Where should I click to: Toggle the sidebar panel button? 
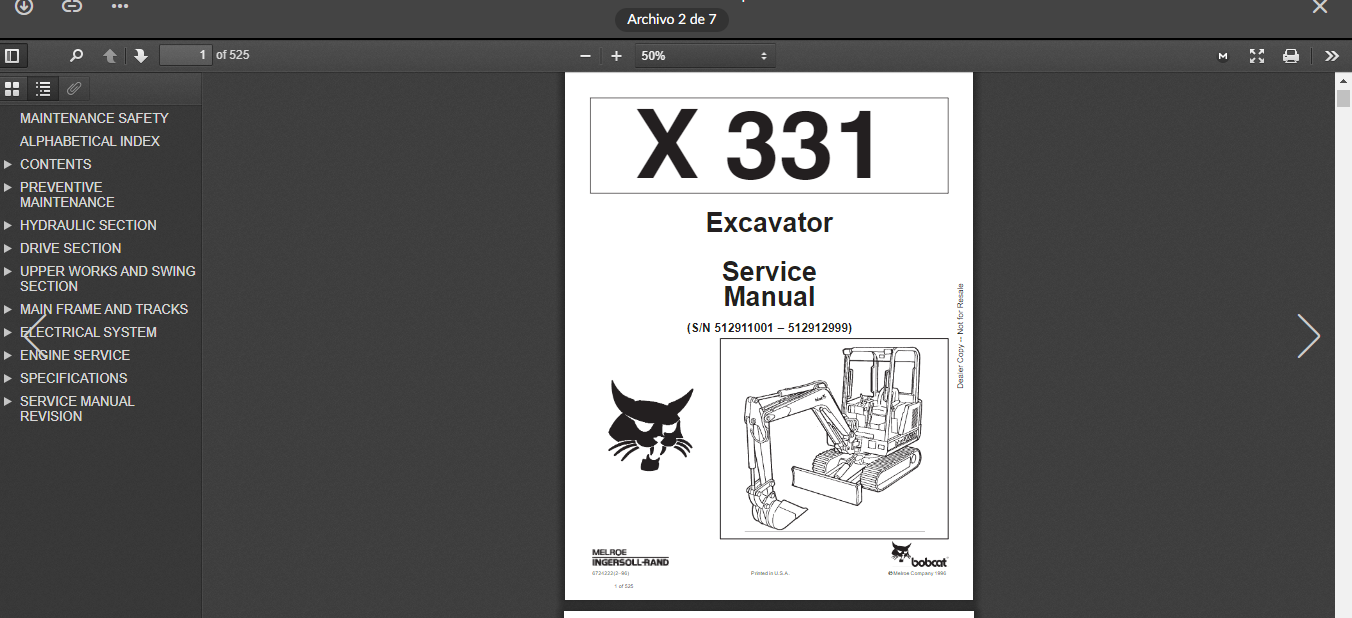(x=12, y=56)
